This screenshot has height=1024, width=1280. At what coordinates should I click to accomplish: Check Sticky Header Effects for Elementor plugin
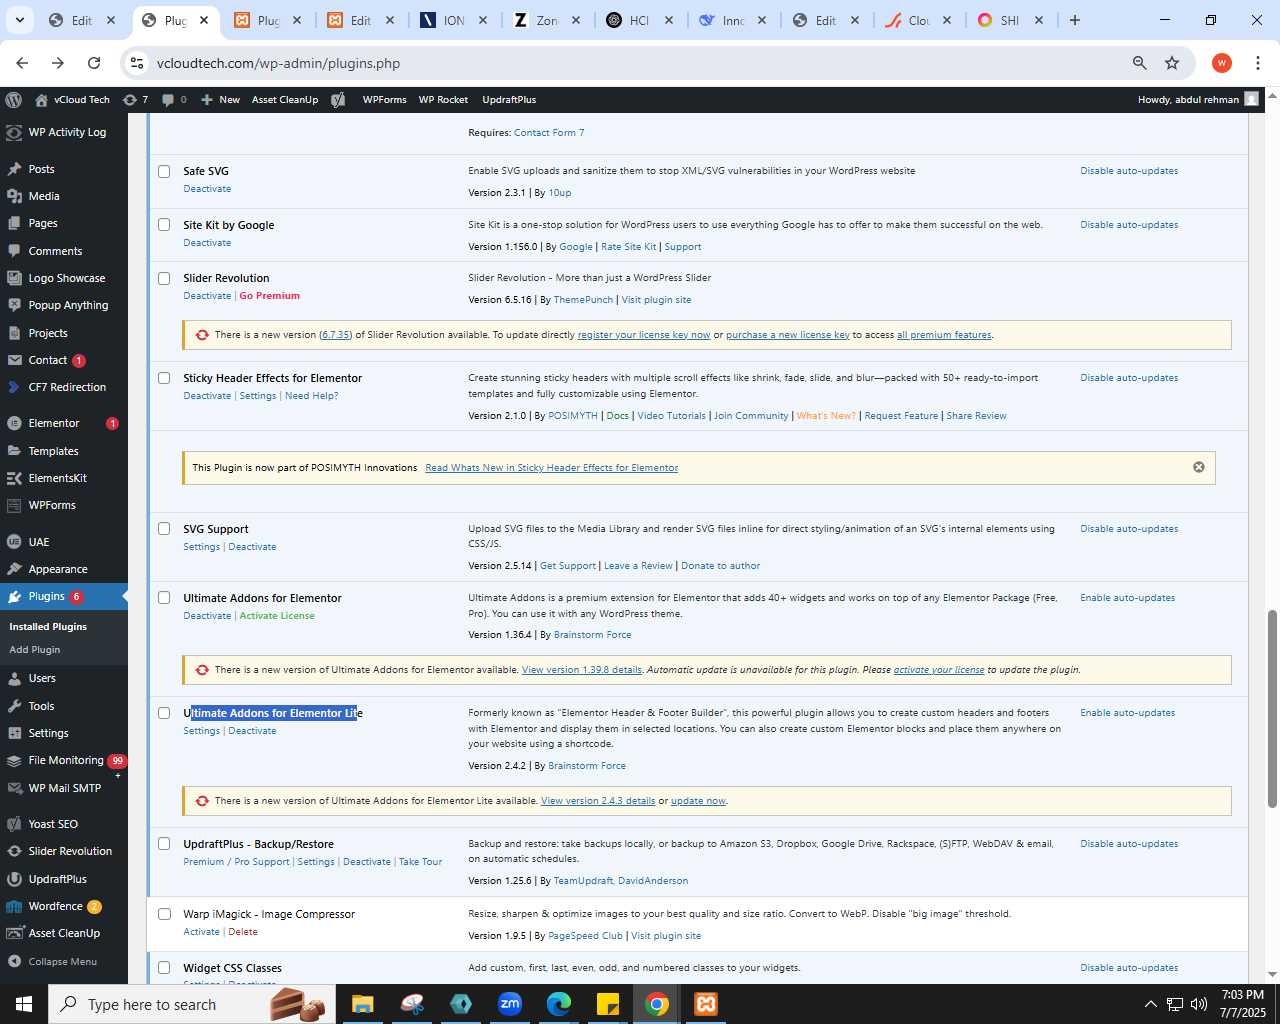pos(164,378)
